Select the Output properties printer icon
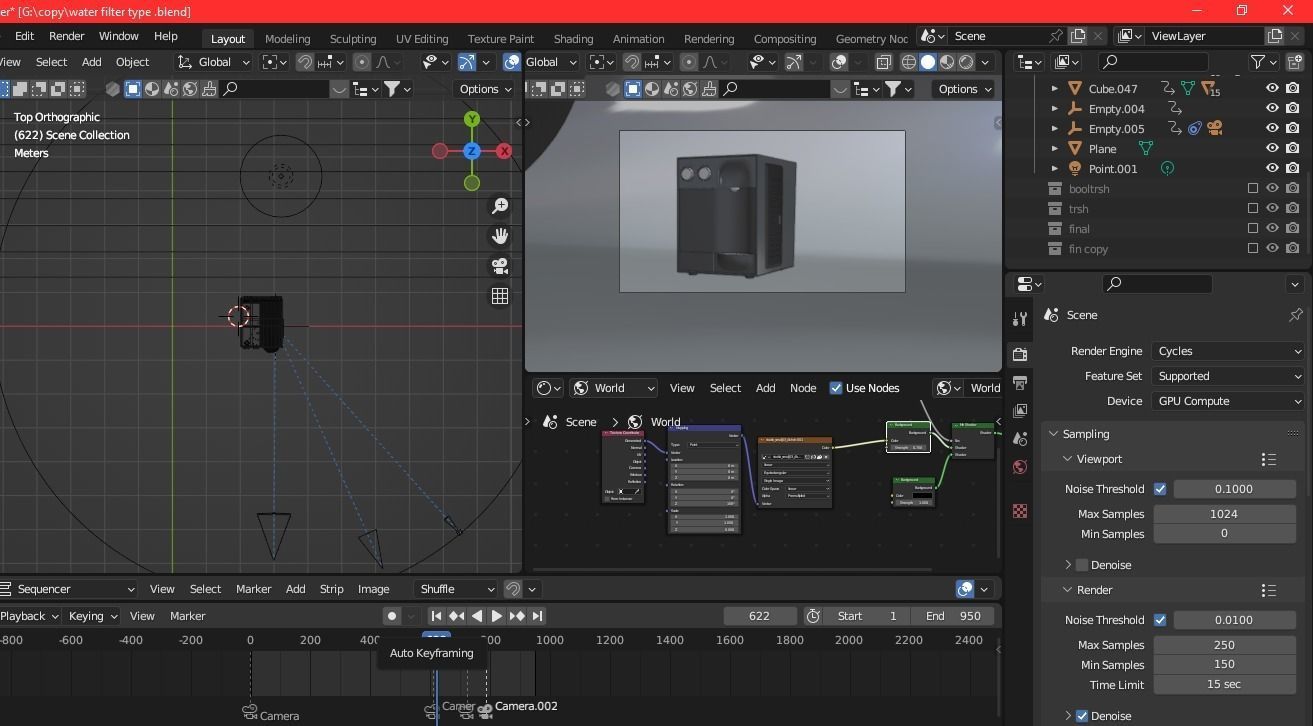Screen dimensions: 1313x726 tap(1020, 382)
